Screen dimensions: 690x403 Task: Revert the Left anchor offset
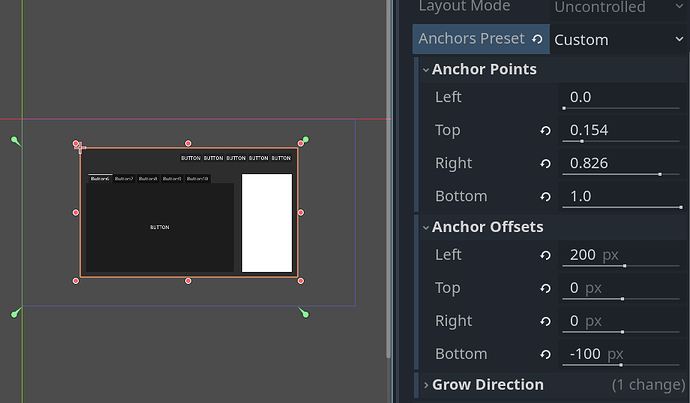pos(546,255)
